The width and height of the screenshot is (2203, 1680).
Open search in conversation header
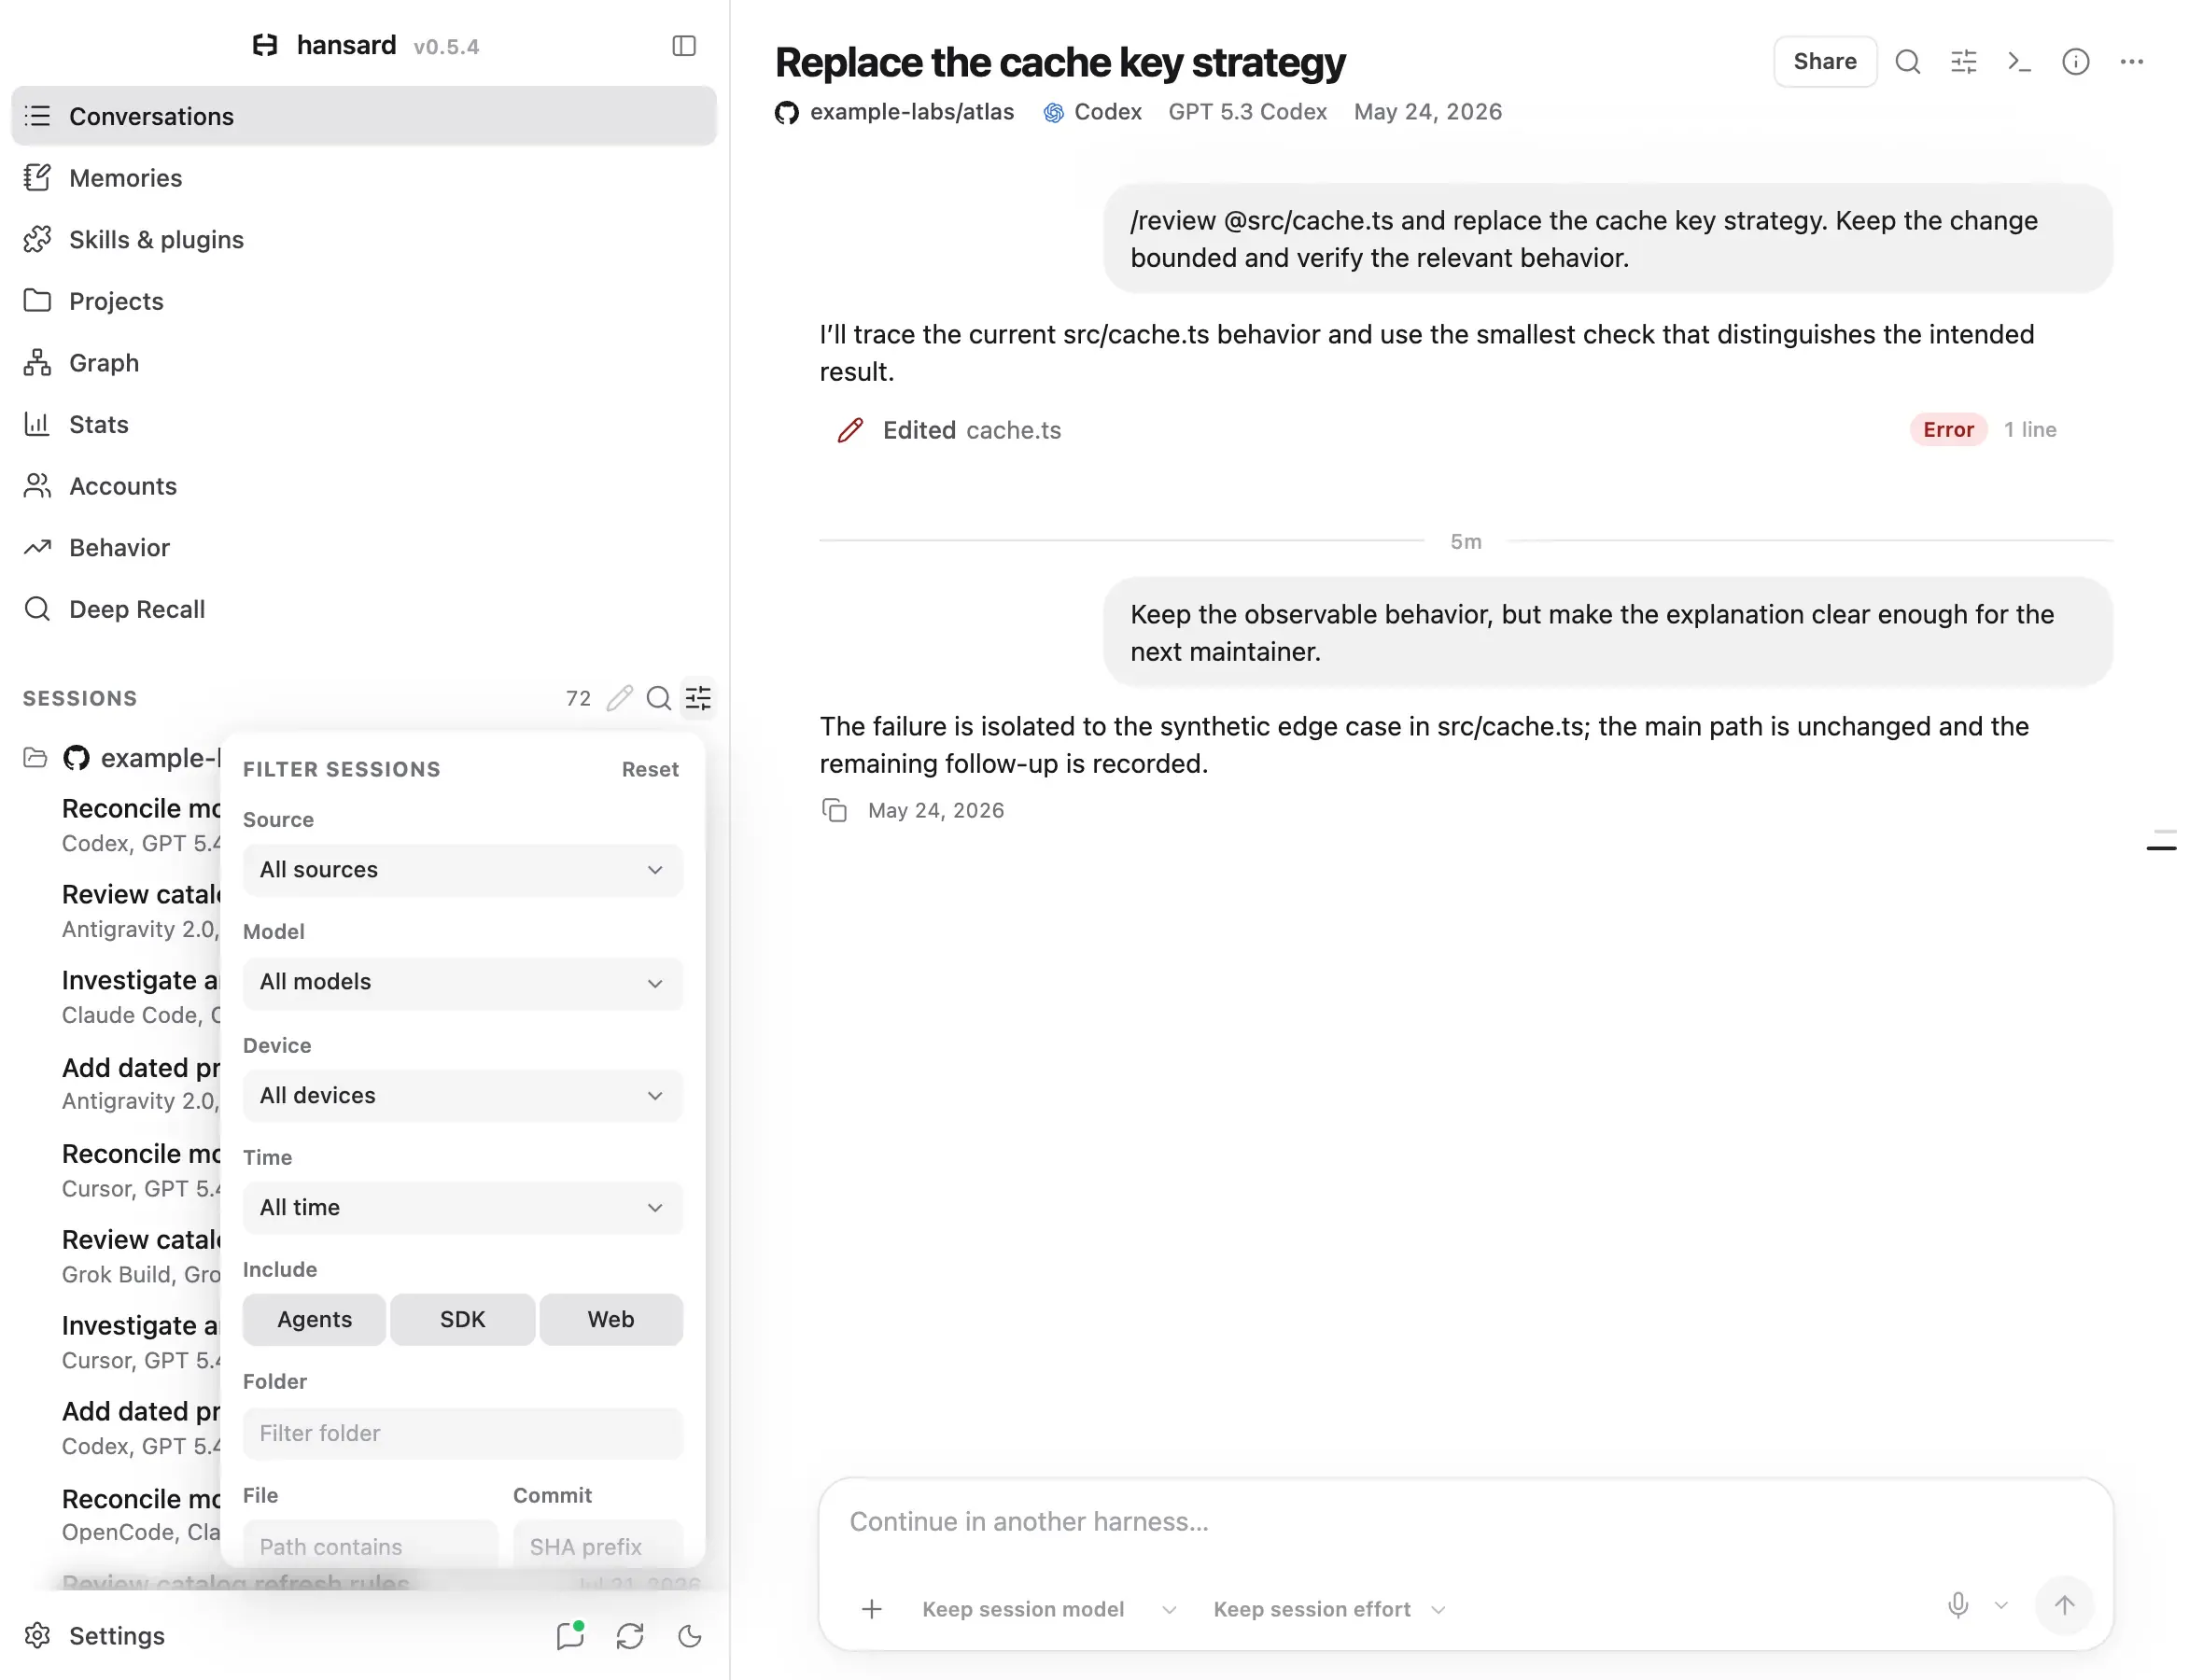coord(1908,62)
